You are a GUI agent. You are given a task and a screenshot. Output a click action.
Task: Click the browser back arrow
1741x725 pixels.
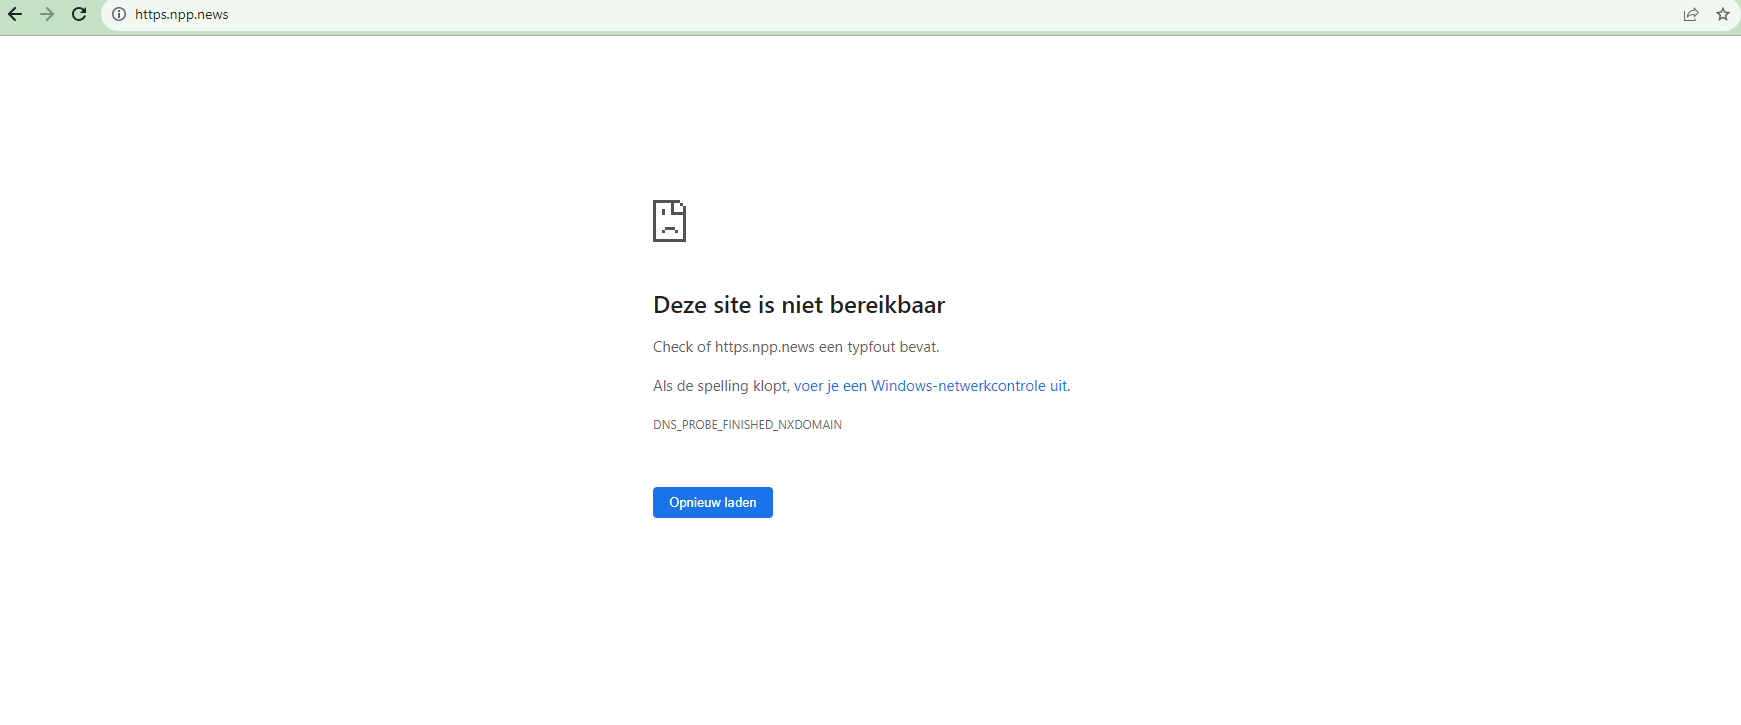(x=15, y=14)
